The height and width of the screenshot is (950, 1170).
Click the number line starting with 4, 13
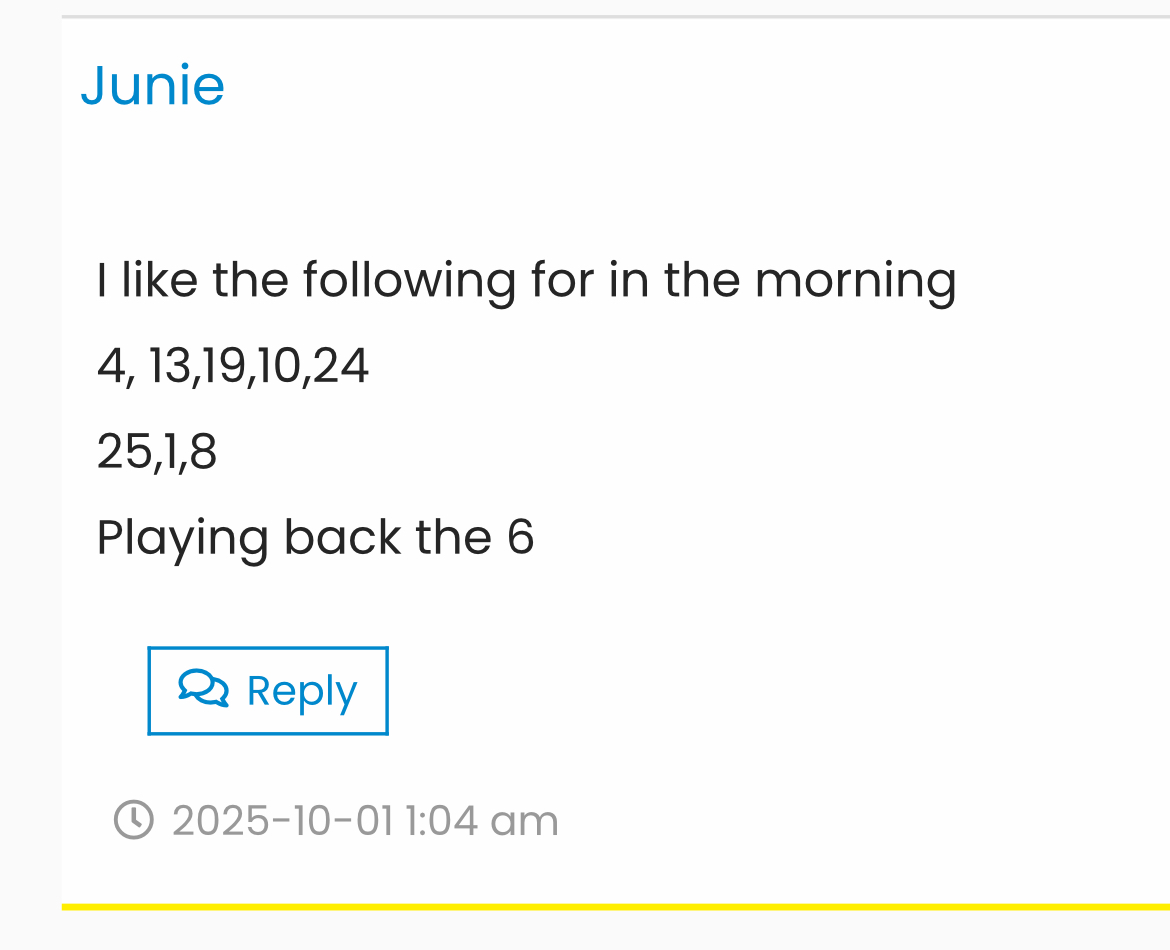point(233,366)
